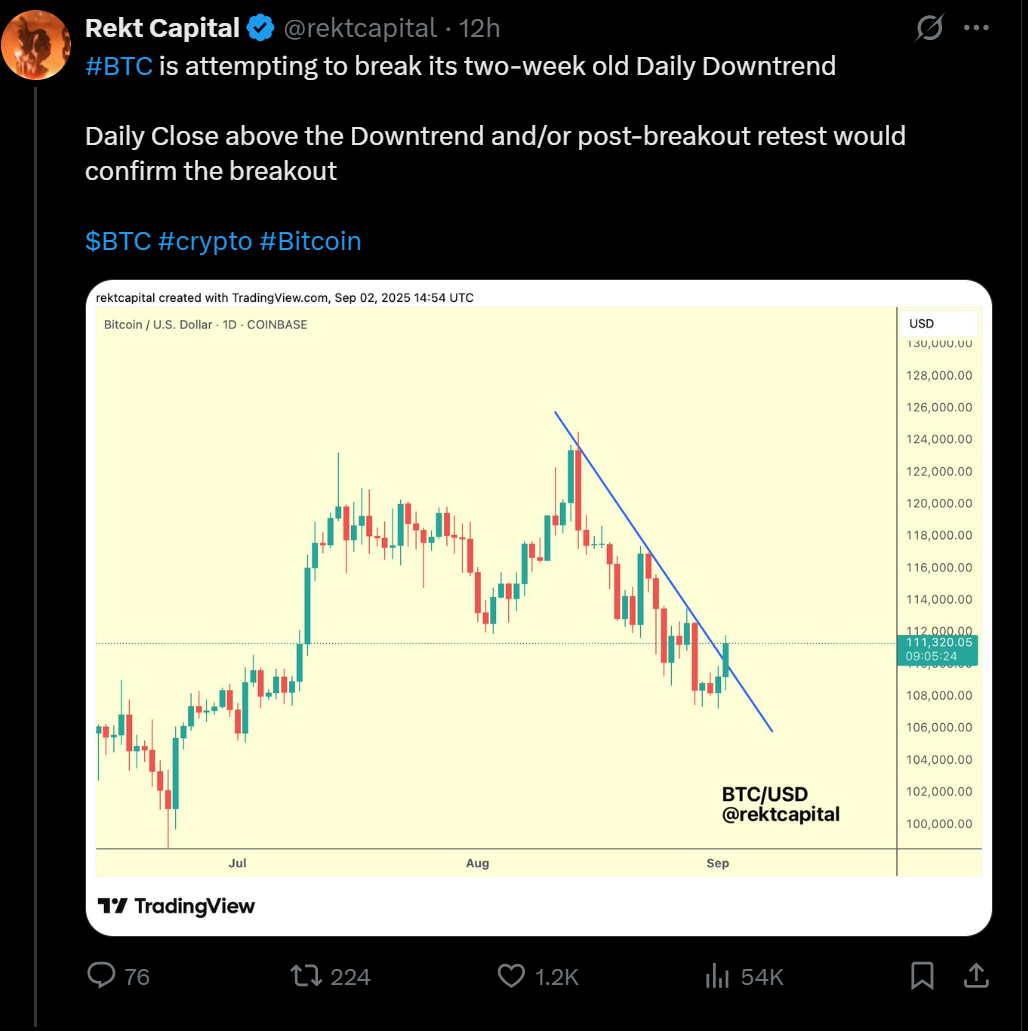Open the Rekt Capital display name link
1028x1031 pixels.
(x=162, y=29)
